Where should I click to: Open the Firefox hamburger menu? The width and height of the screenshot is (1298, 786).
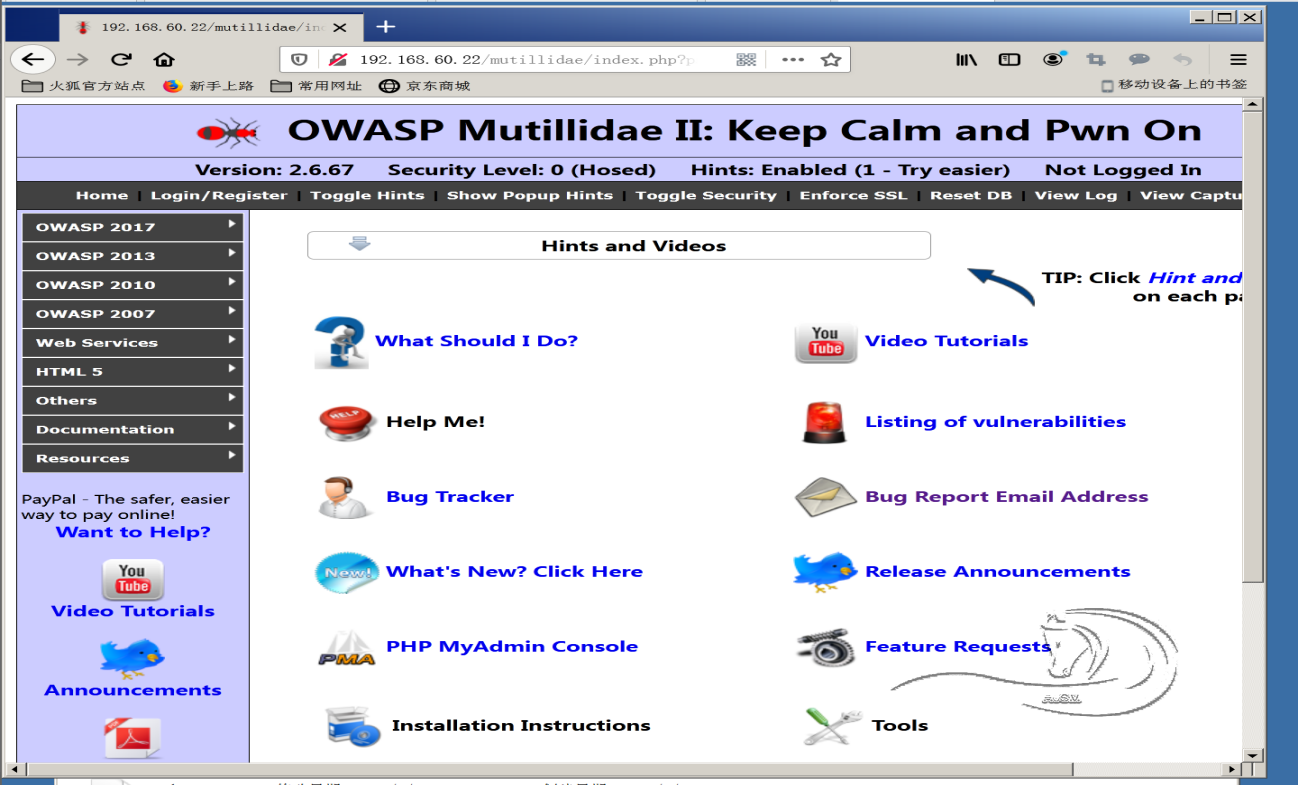[x=1238, y=59]
